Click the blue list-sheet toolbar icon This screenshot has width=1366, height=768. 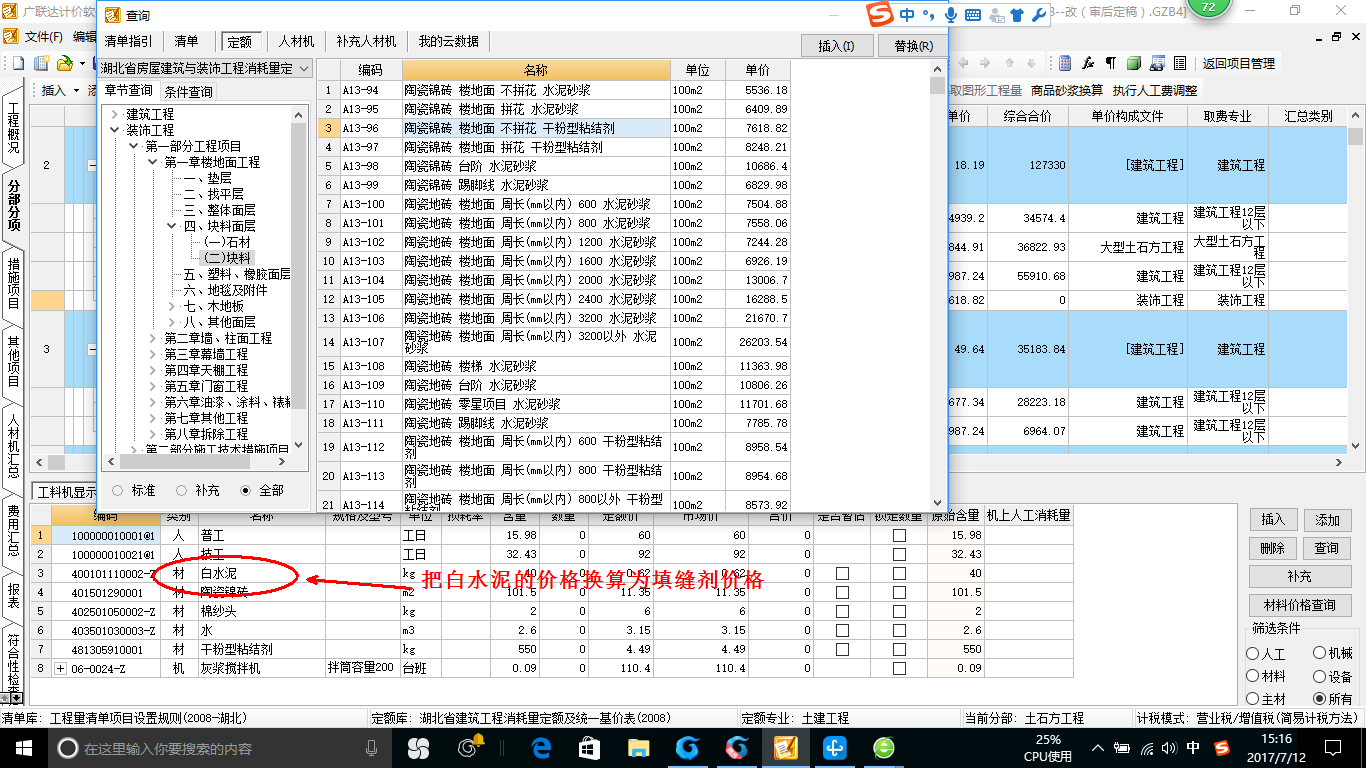tap(1180, 63)
